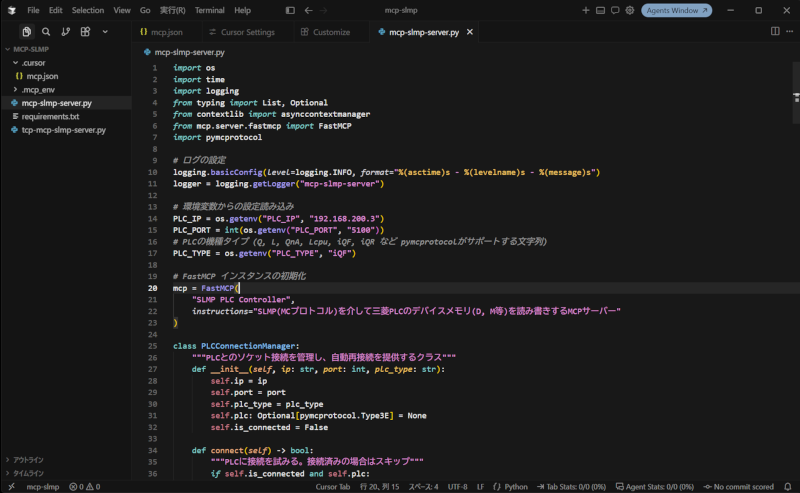Collapse the .cursor folder
The image size is (800, 493).
tap(66, 63)
